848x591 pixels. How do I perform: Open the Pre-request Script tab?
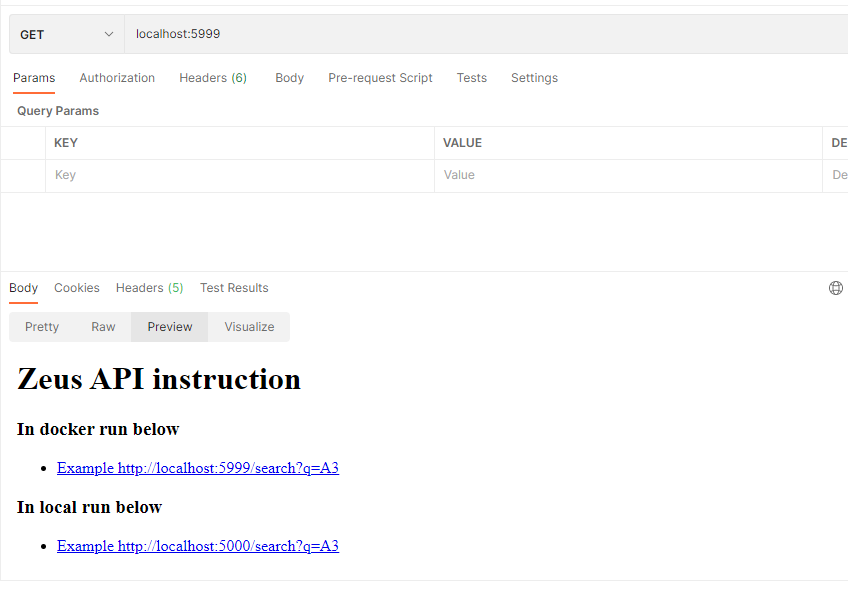pyautogui.click(x=380, y=78)
